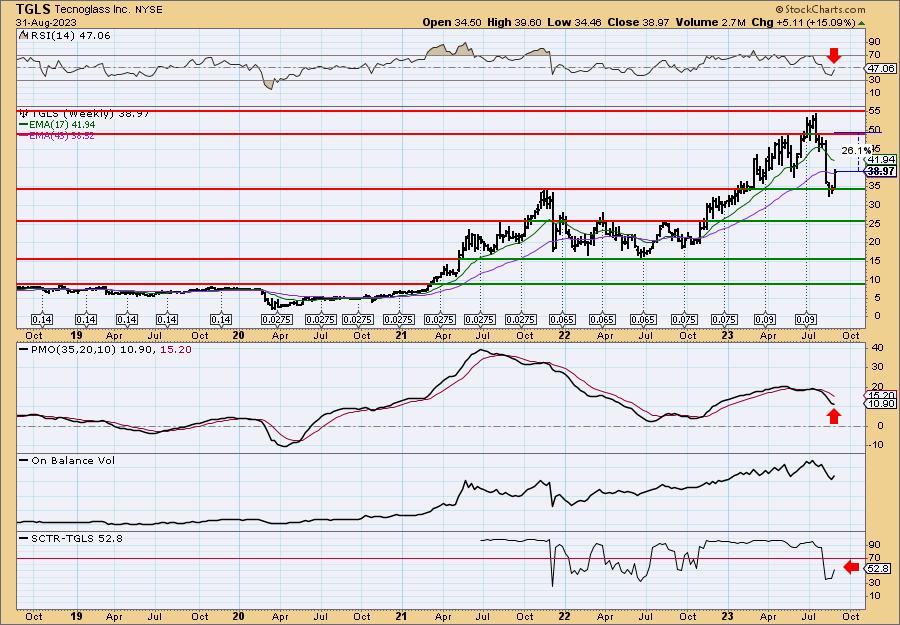Click the 47.06 RSI value tag on axis
Viewport: 900px width, 625px height.
pyautogui.click(x=882, y=68)
